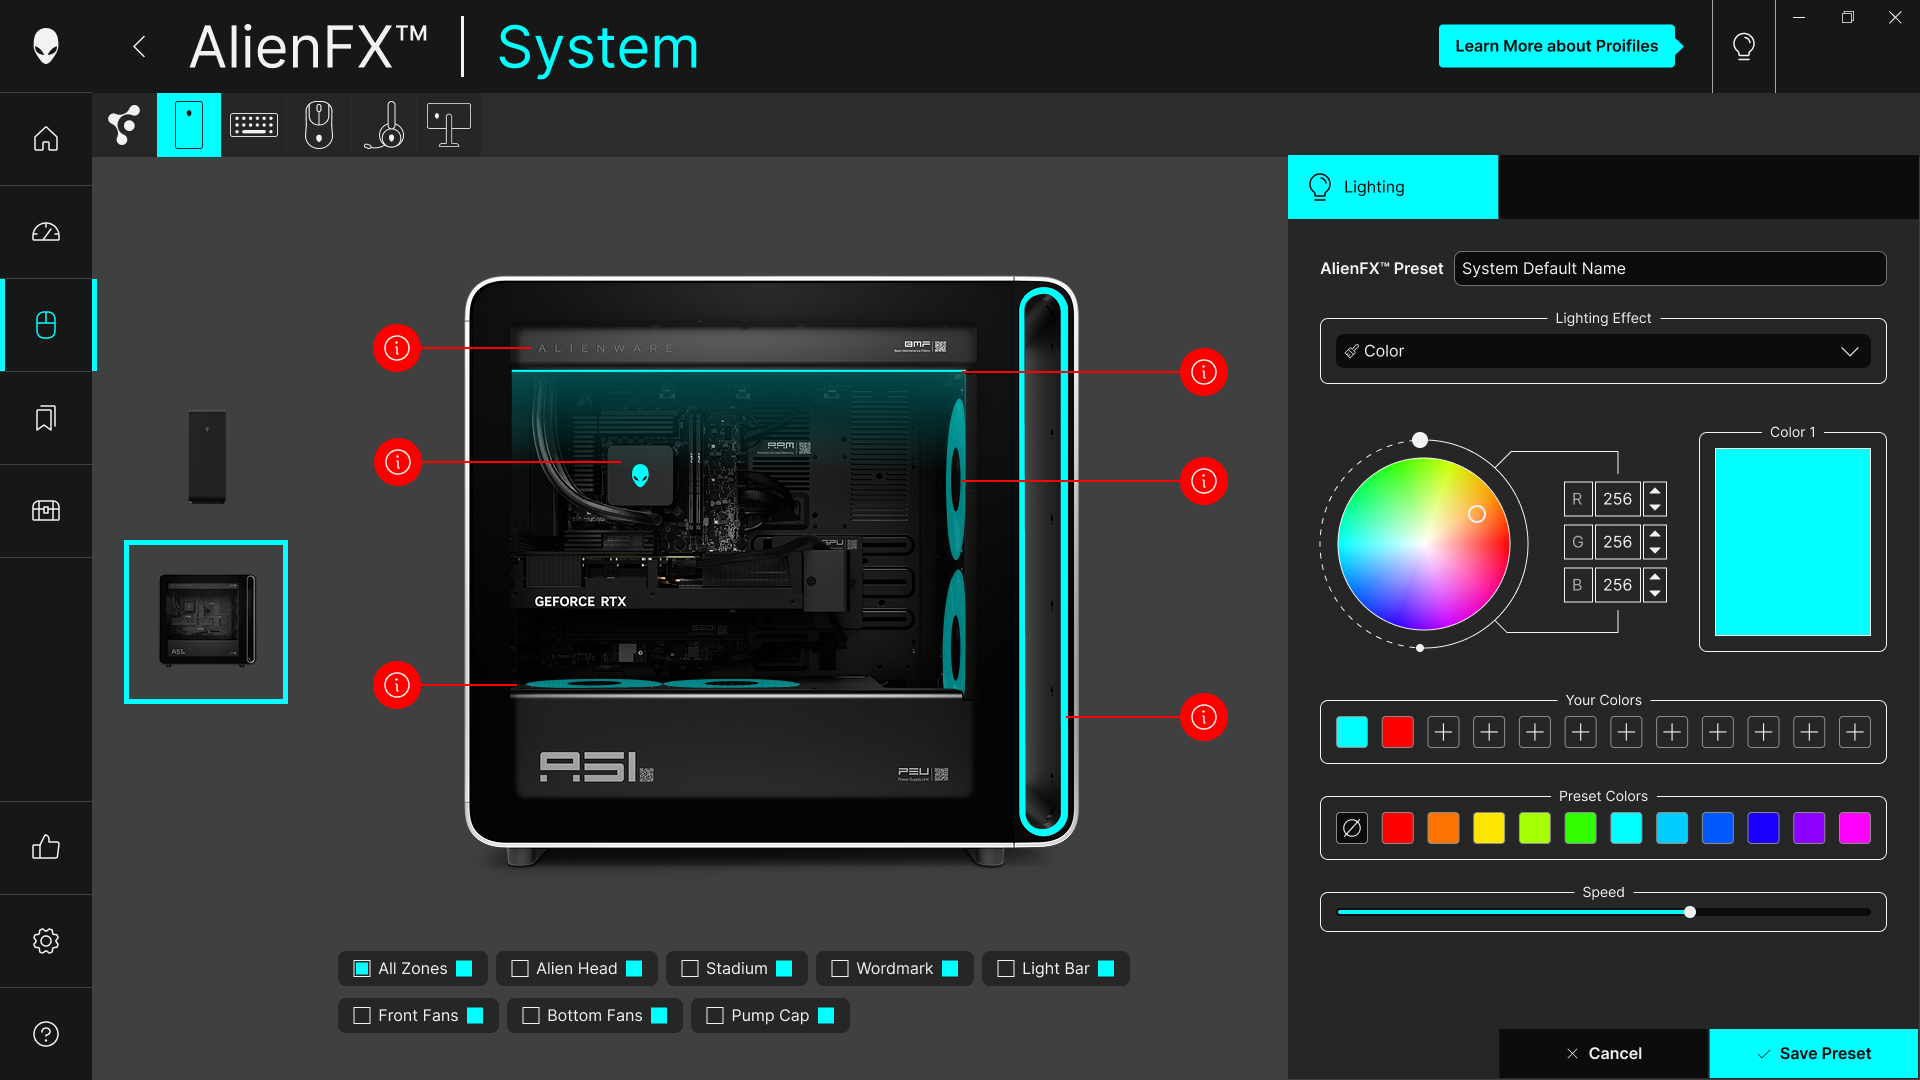Click the lightbulb tips icon in header
The image size is (1920, 1080).
point(1744,46)
